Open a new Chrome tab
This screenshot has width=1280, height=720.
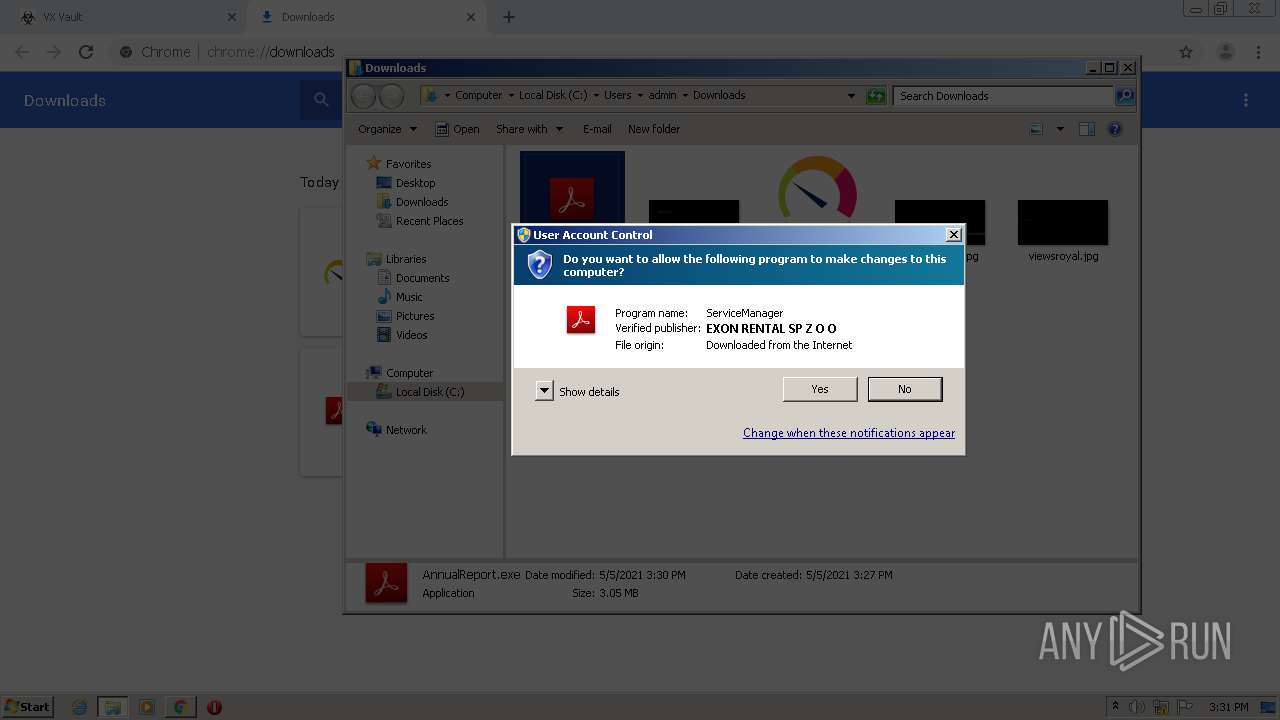pos(509,17)
